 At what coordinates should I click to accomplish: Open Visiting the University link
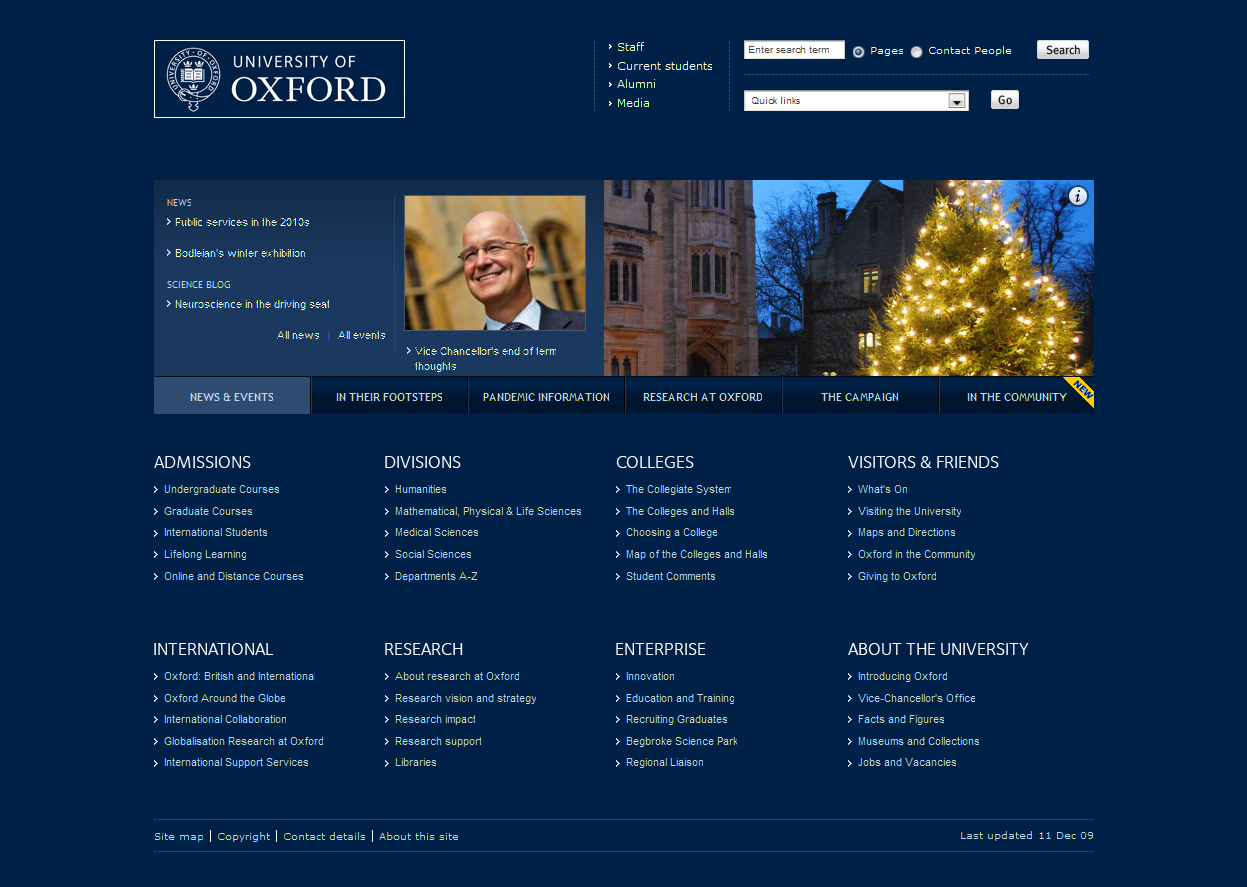pyautogui.click(x=909, y=511)
